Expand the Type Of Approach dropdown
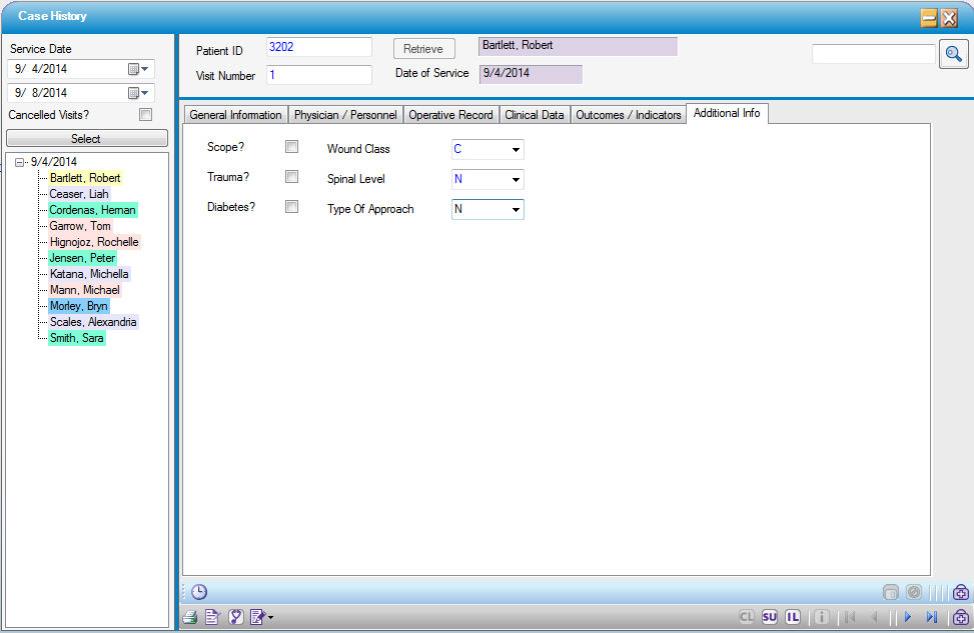The height and width of the screenshot is (633, 974). pos(518,209)
